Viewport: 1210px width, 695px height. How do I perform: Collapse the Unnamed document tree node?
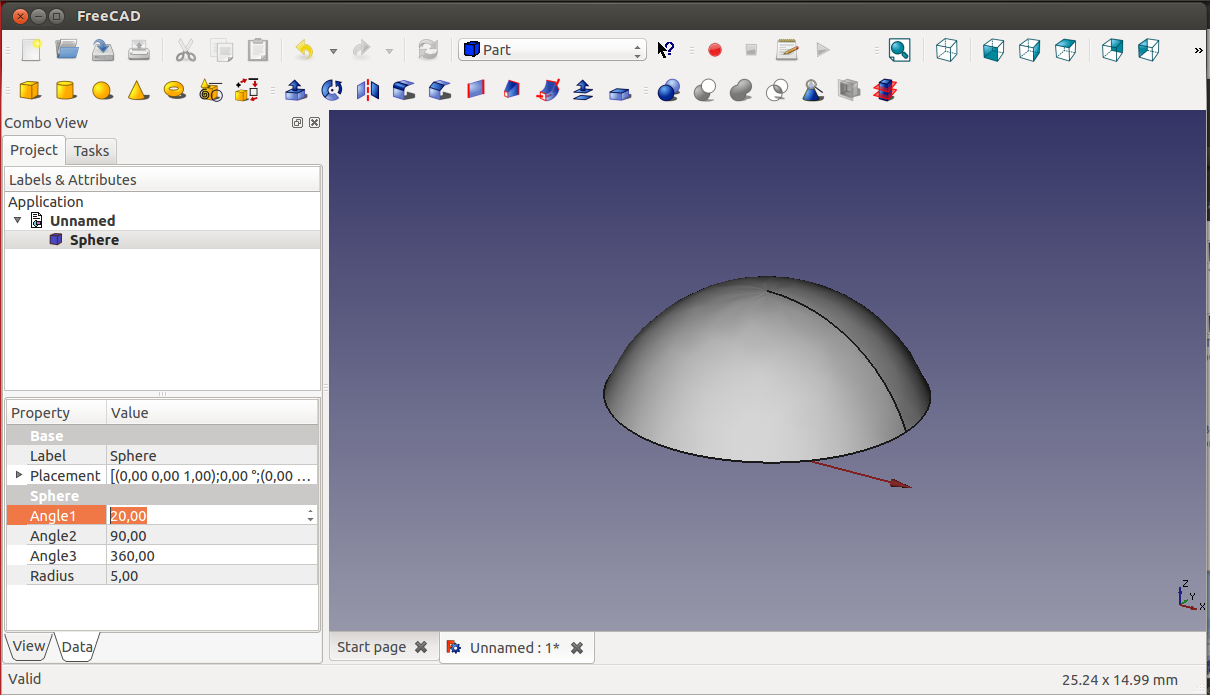(17, 220)
